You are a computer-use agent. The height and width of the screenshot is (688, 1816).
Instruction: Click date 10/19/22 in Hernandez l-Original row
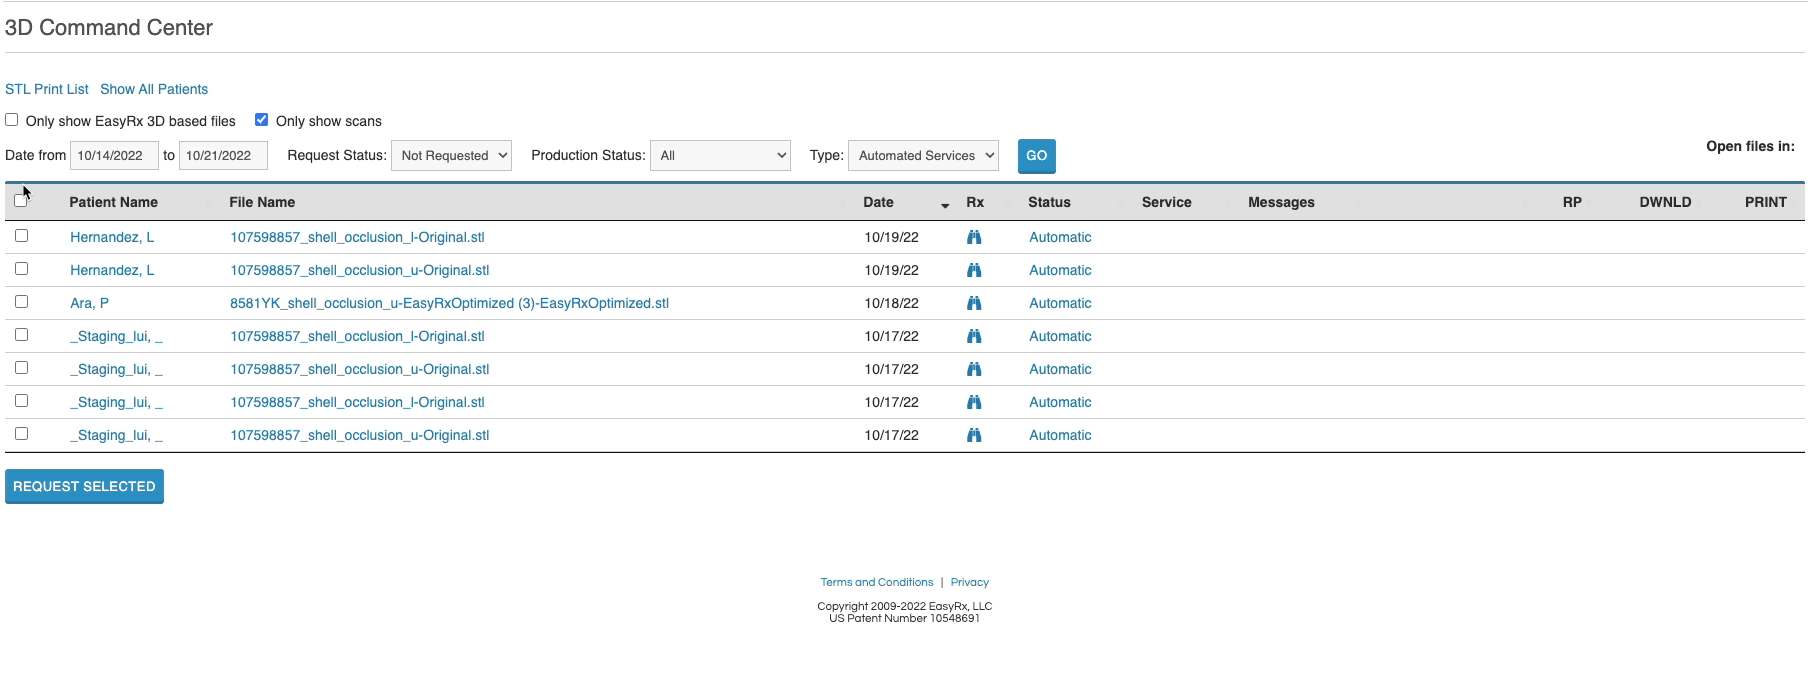coord(892,238)
